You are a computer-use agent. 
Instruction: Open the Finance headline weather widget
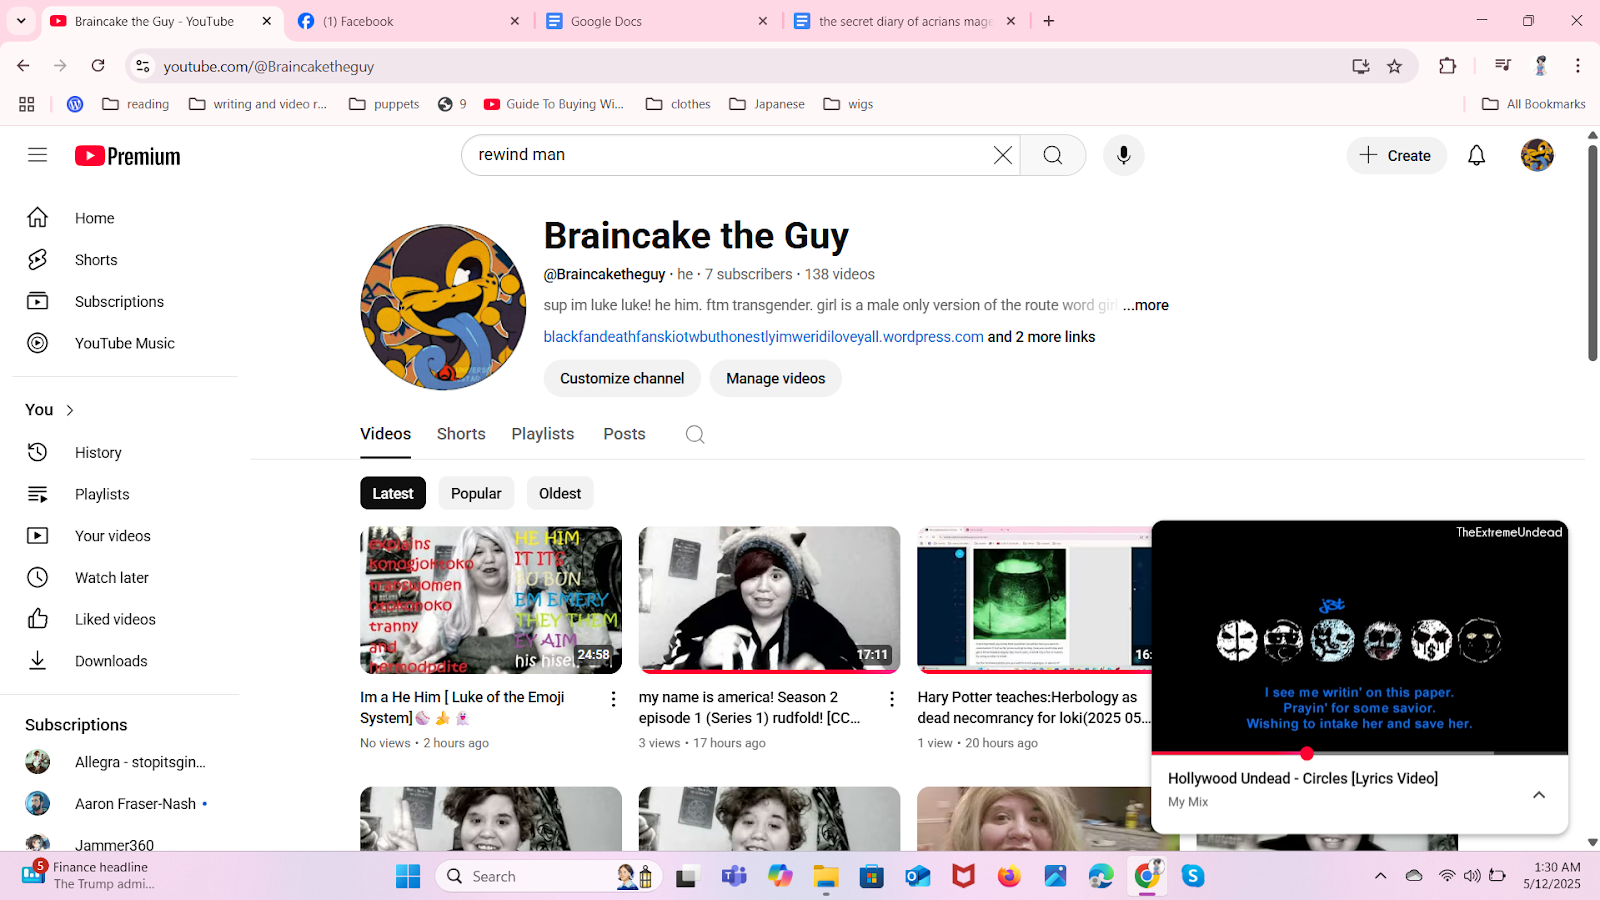point(90,875)
